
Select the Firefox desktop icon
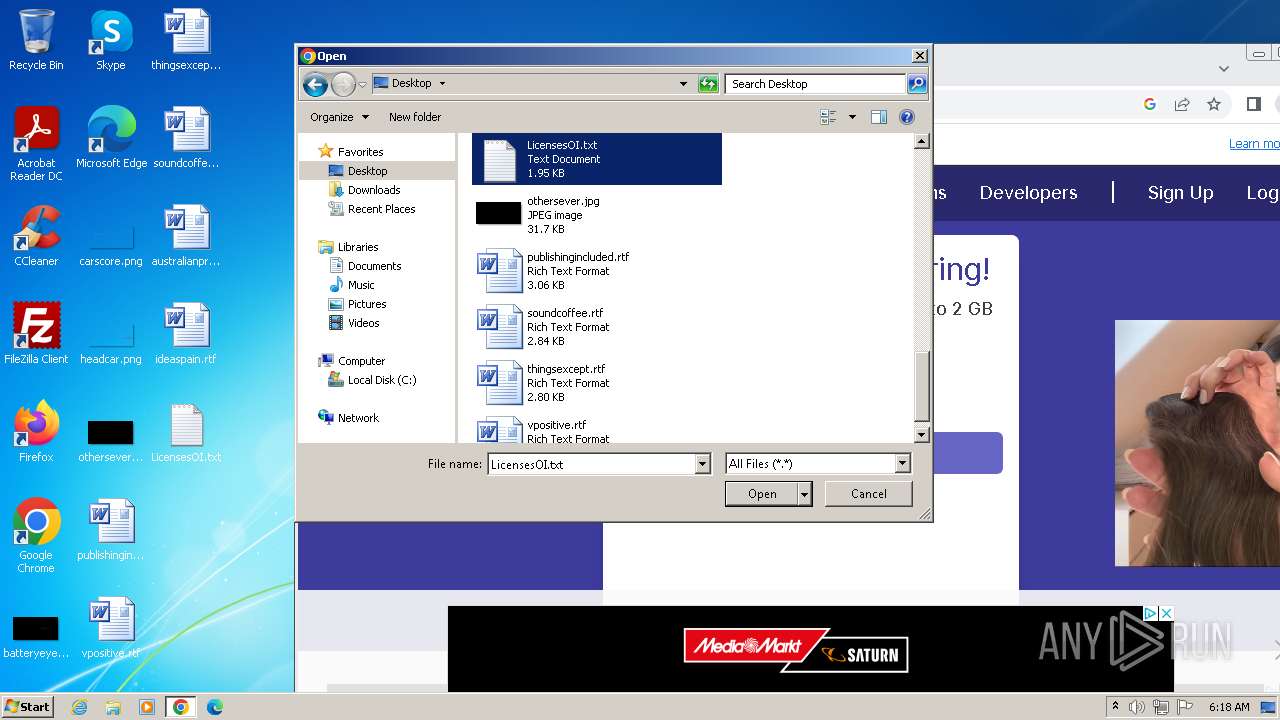pyautogui.click(x=36, y=432)
